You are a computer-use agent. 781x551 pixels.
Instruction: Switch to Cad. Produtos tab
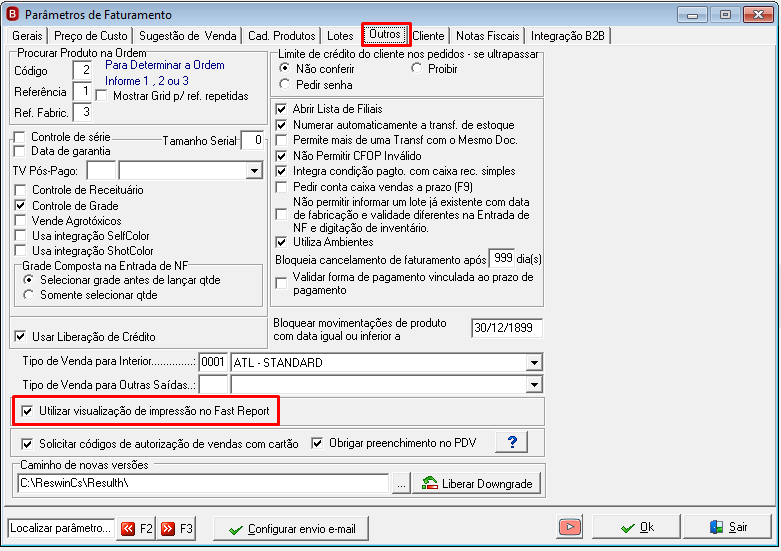pyautogui.click(x=281, y=36)
